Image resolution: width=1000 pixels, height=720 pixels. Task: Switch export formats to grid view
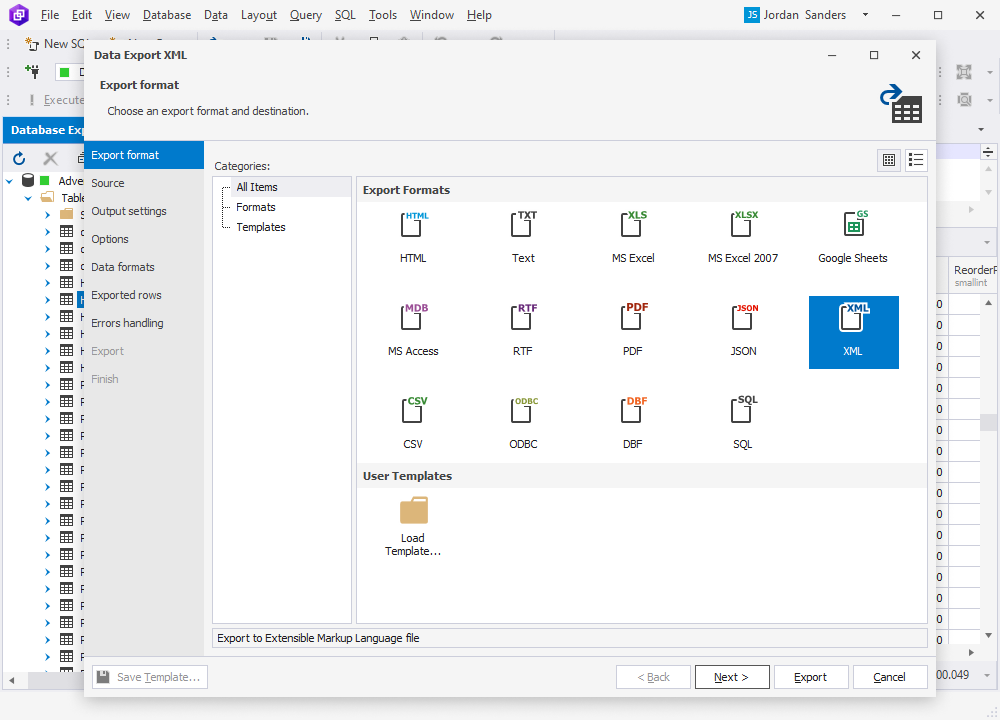point(888,160)
